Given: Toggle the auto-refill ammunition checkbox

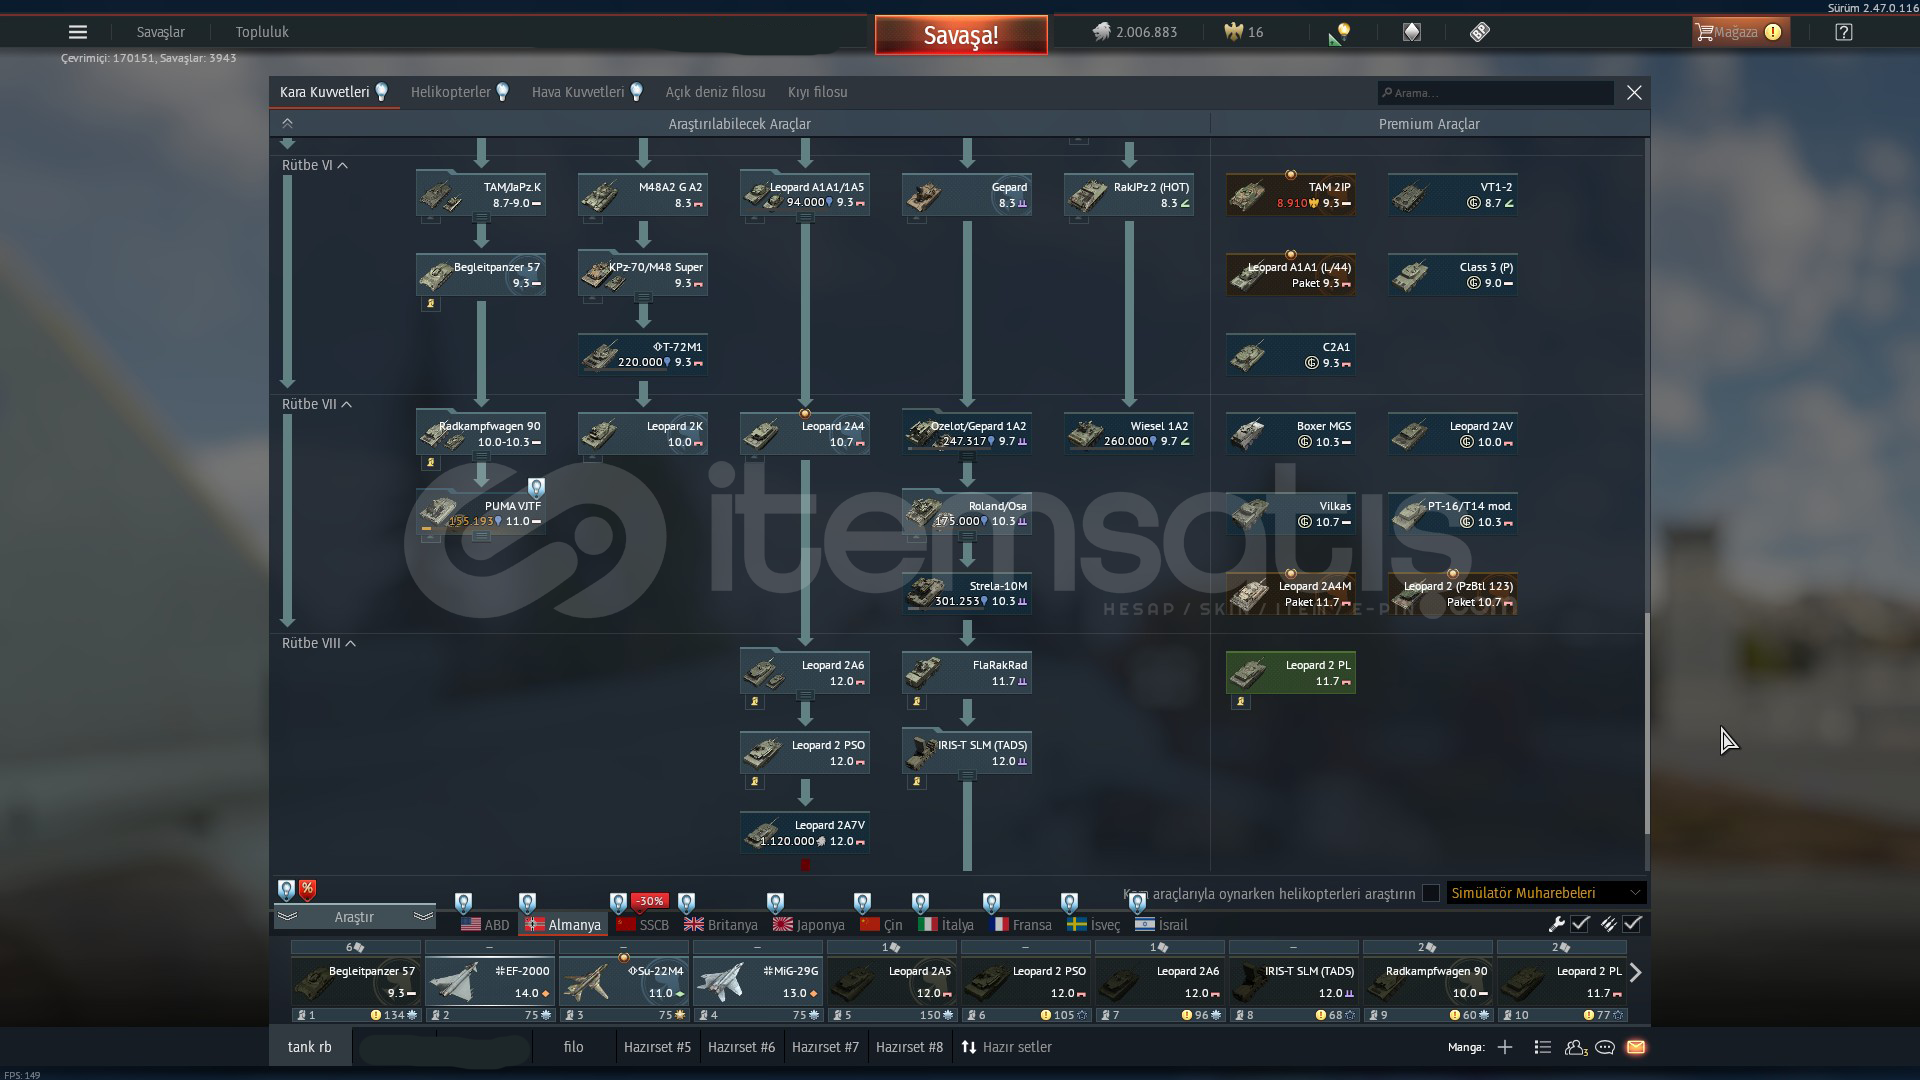Looking at the screenshot, I should (x=1632, y=924).
